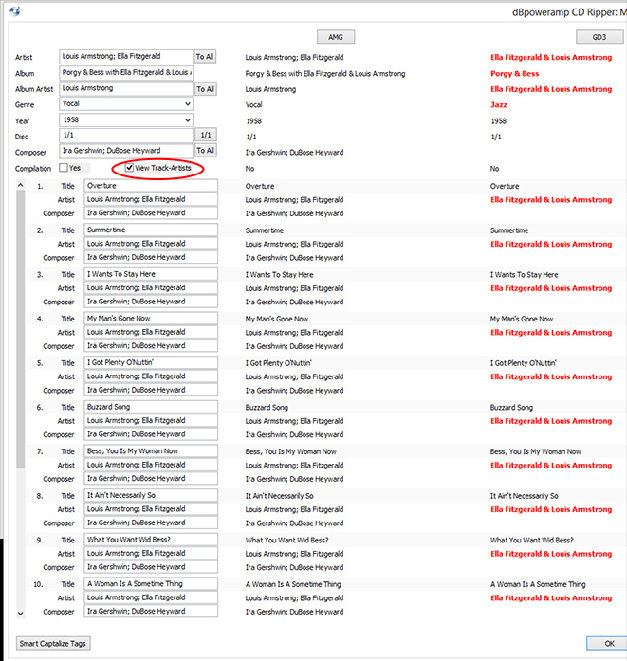The width and height of the screenshot is (627, 661).
Task: Apply Album Artist to all with To All
Action: [205, 89]
